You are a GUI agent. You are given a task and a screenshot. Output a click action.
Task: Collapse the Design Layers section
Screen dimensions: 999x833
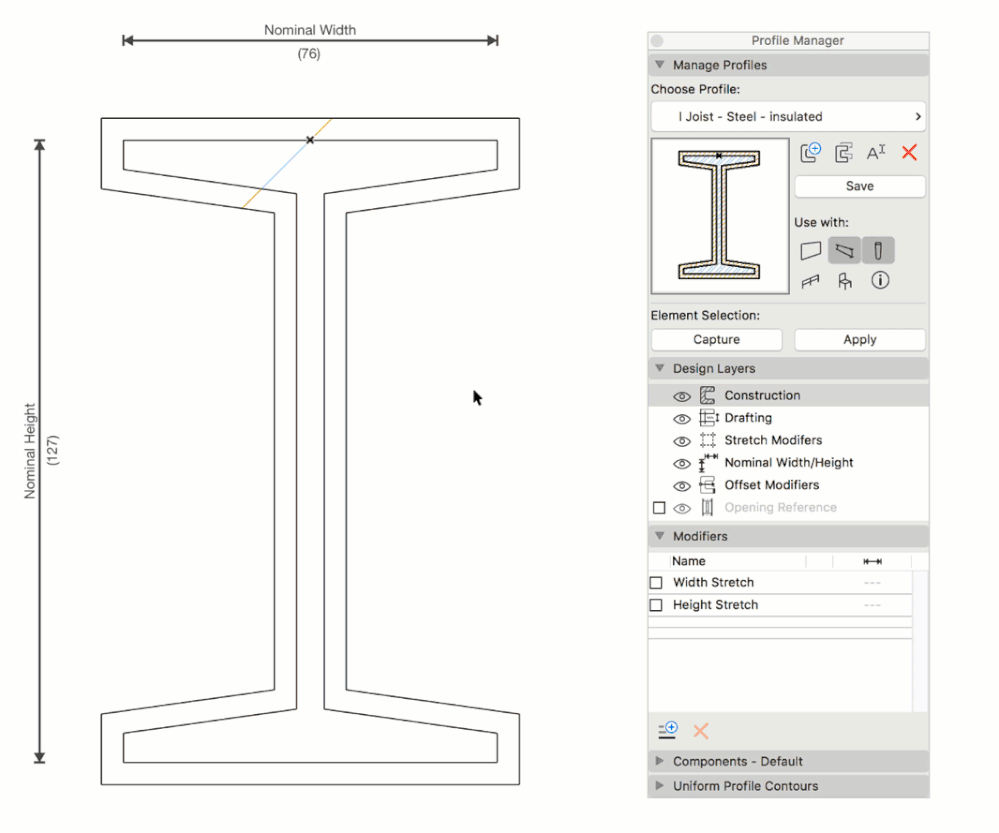(x=660, y=368)
